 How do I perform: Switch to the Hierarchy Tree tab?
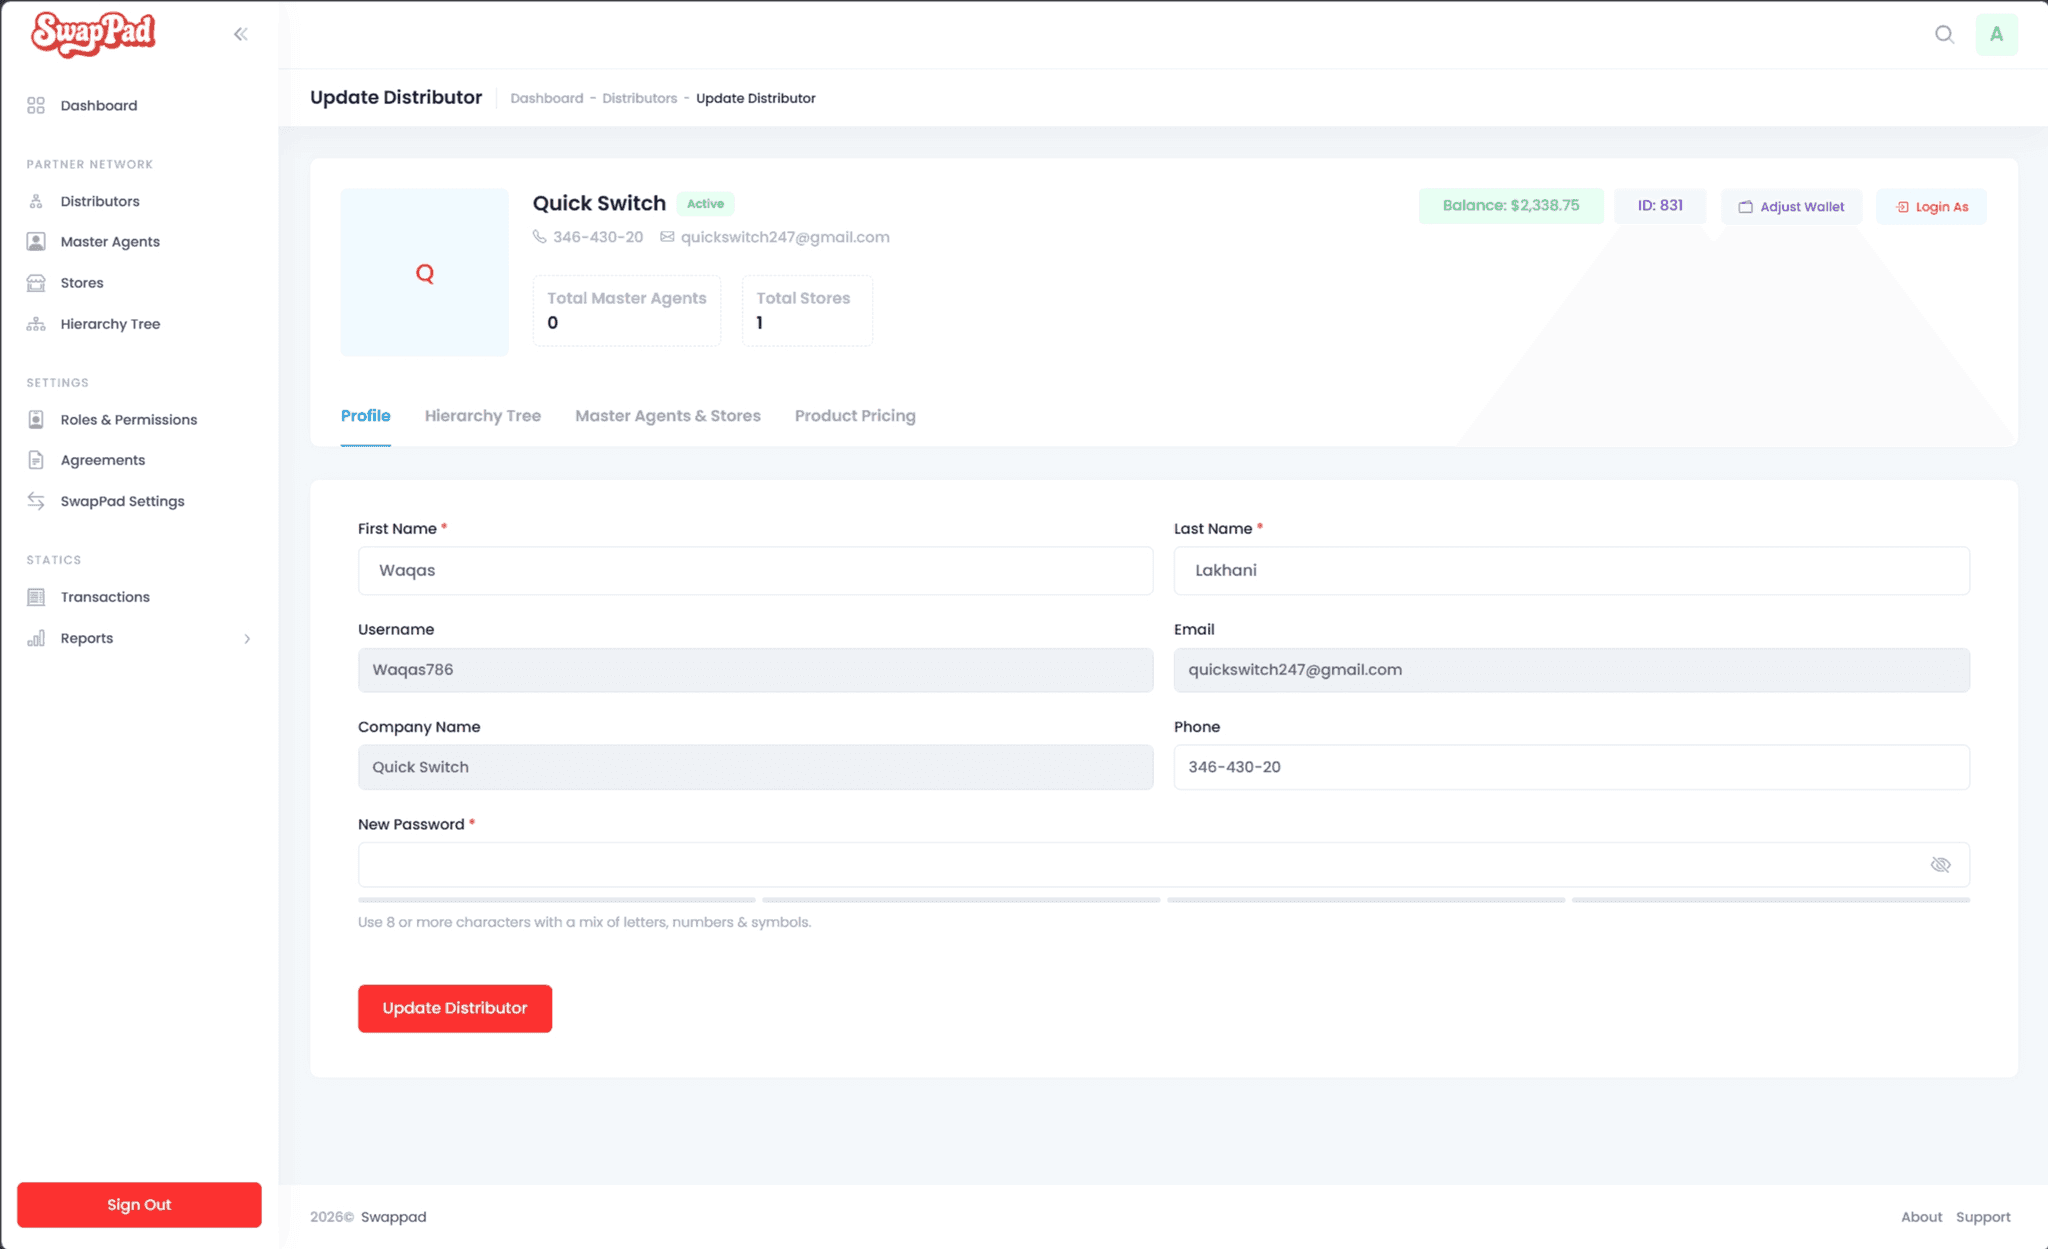(x=483, y=416)
